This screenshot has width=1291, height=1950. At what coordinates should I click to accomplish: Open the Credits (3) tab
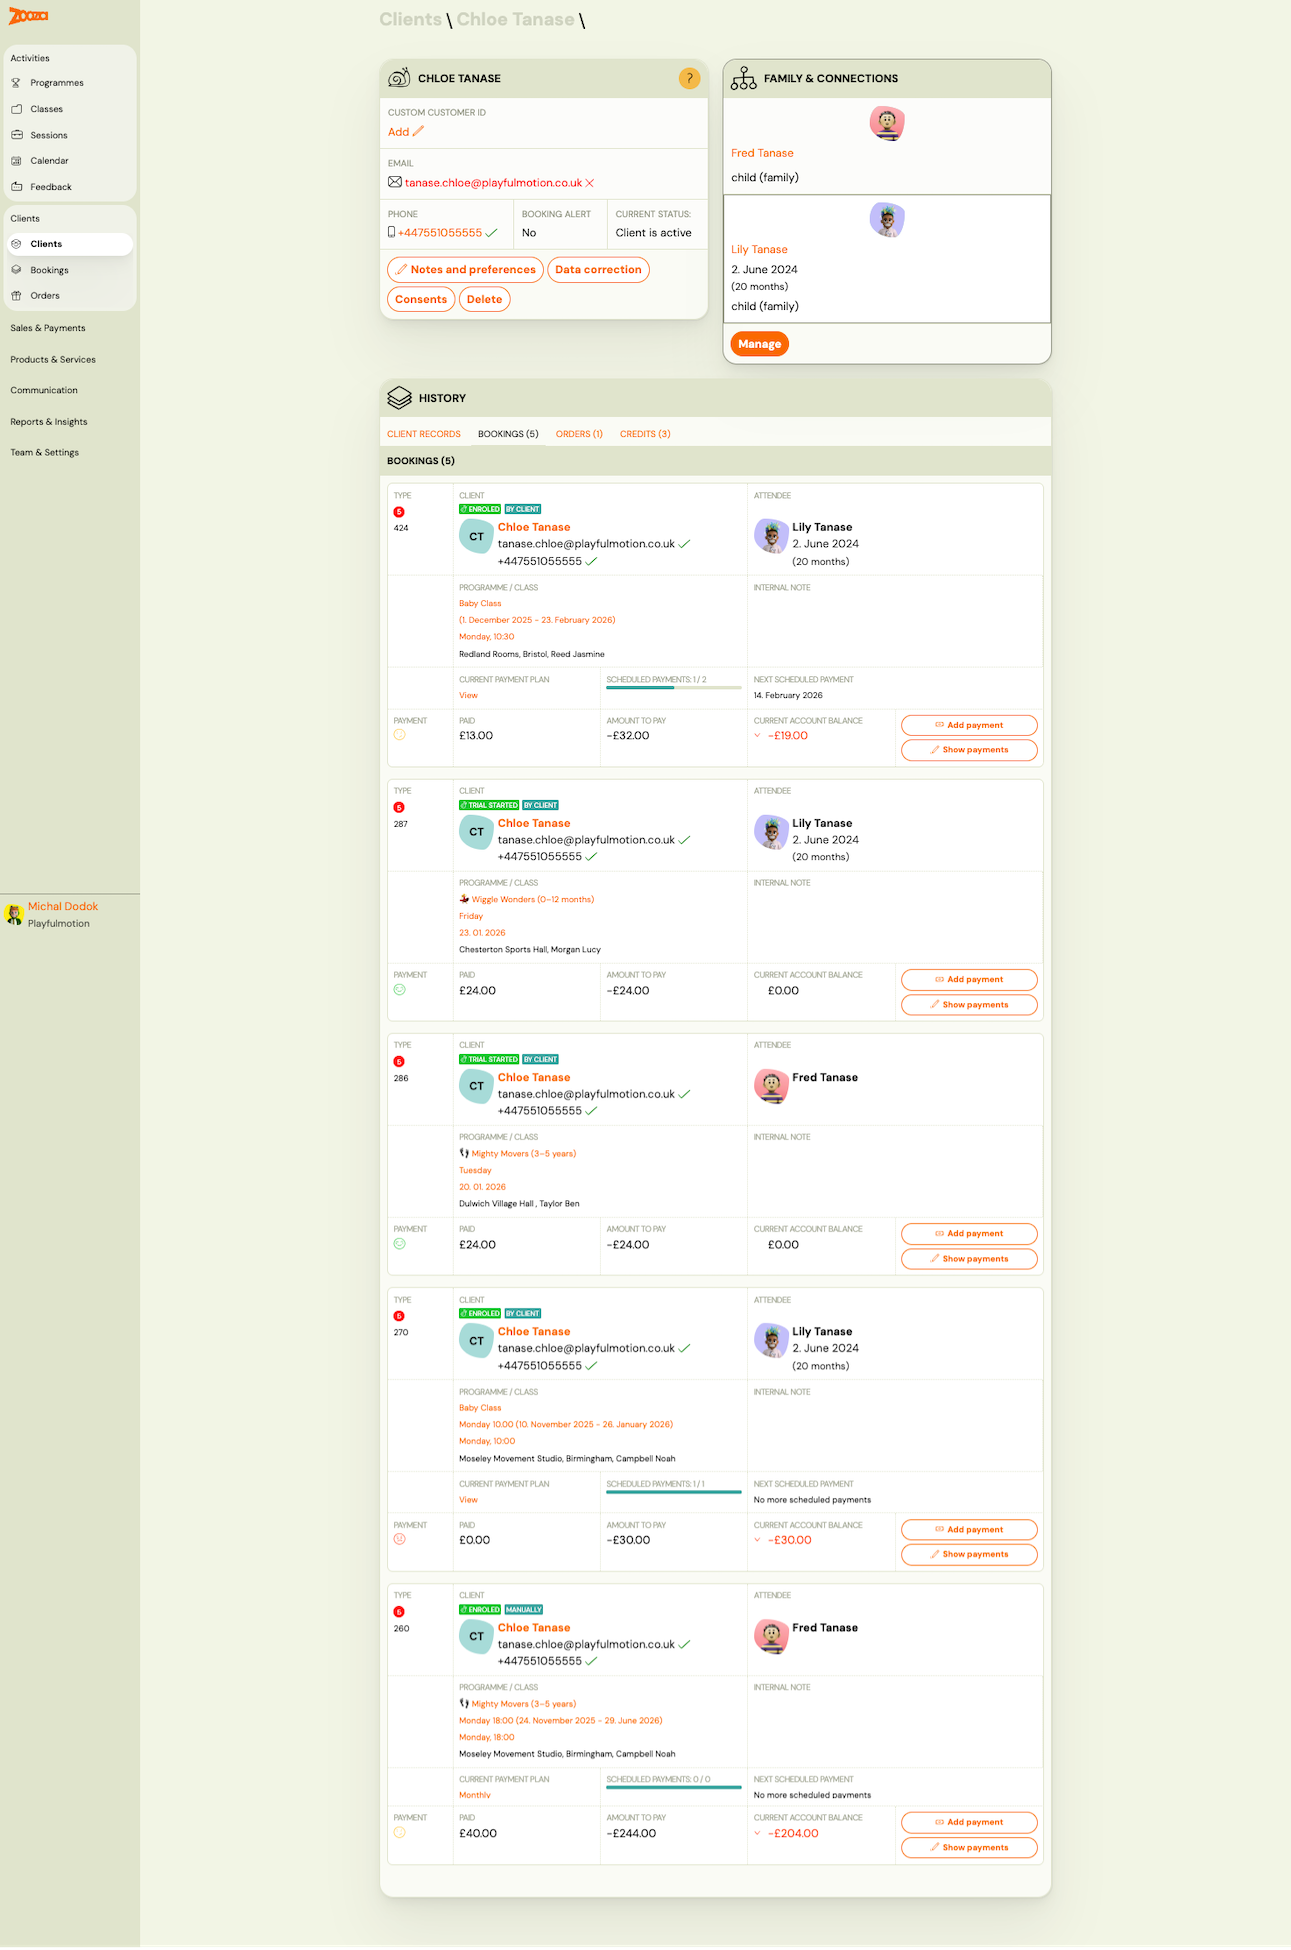click(645, 434)
